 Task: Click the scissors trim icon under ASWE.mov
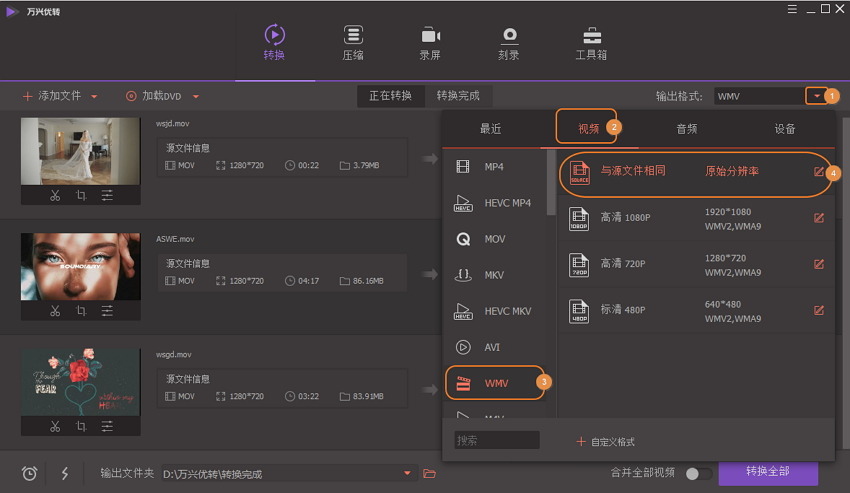pos(55,311)
